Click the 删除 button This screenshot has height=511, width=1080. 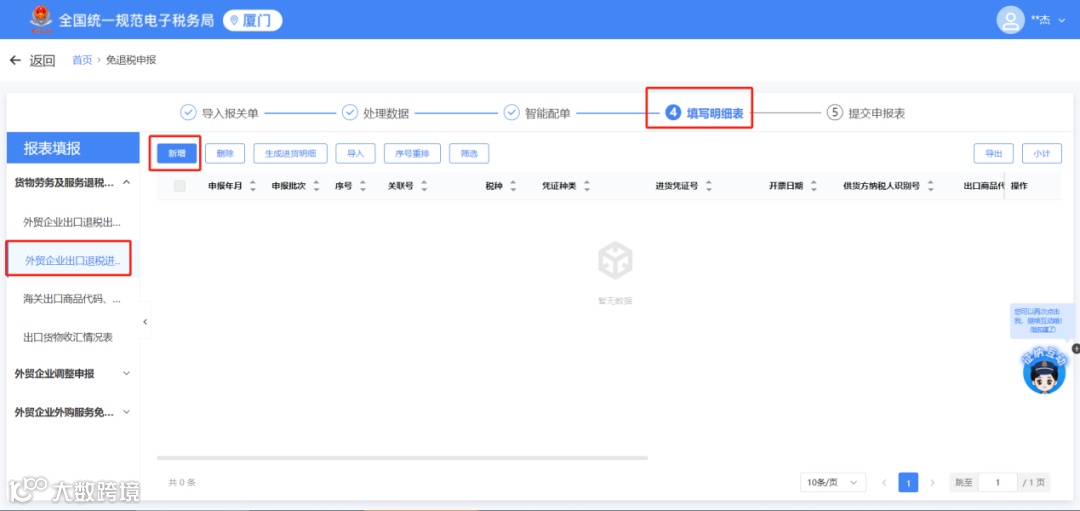click(225, 154)
